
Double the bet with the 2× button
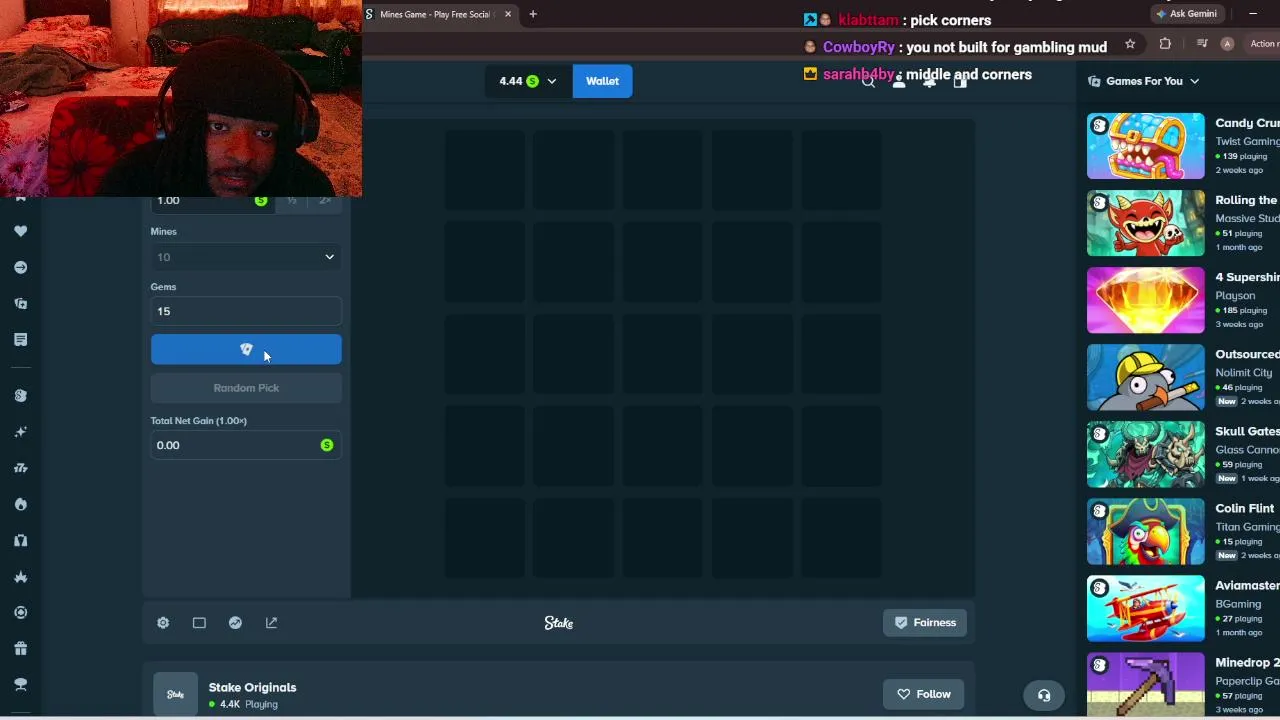tap(325, 200)
